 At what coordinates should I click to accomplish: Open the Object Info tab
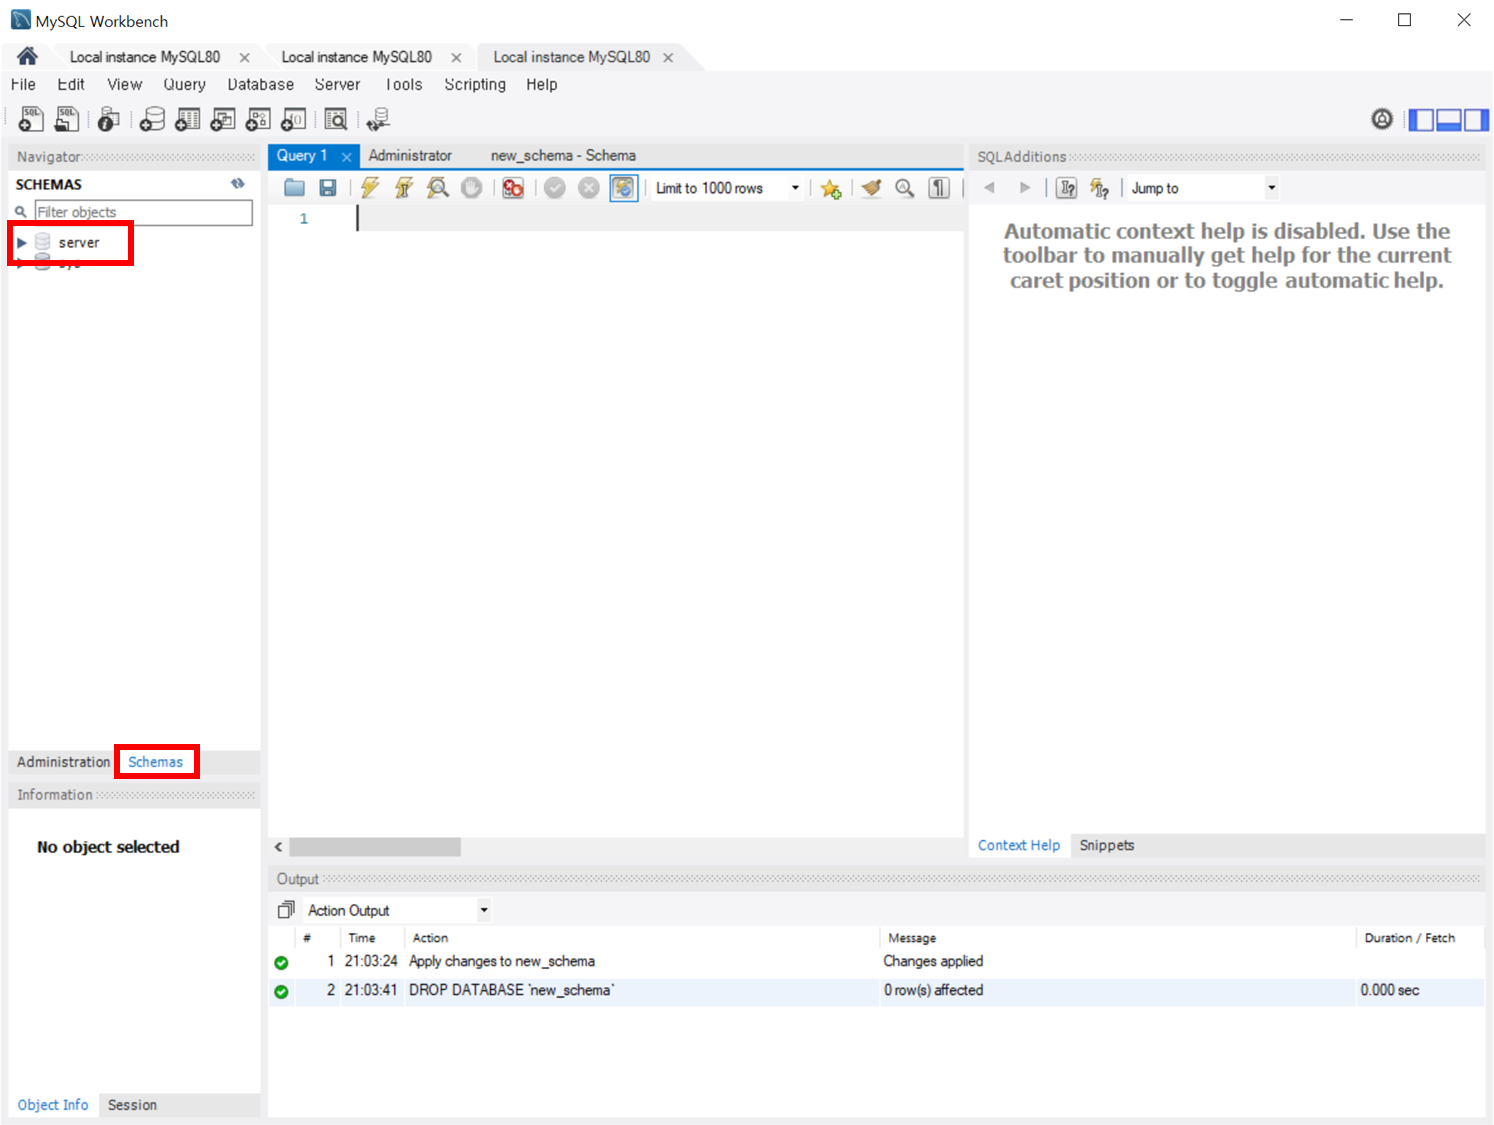(x=53, y=1105)
